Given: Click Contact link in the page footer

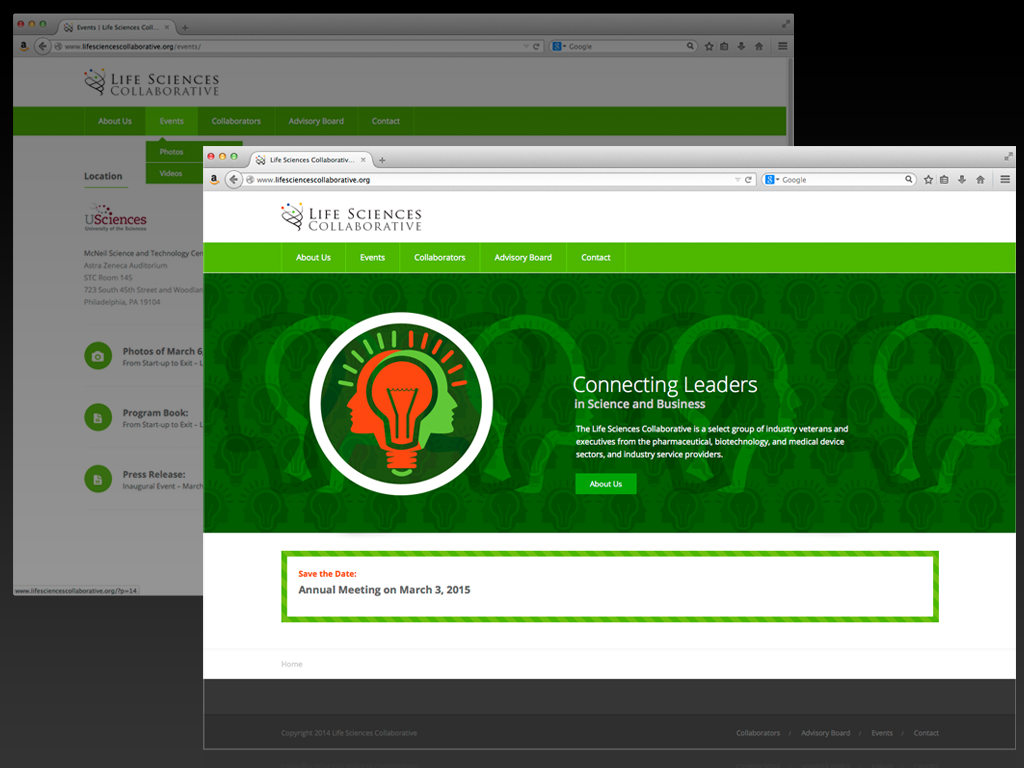Looking at the screenshot, I should pos(926,733).
